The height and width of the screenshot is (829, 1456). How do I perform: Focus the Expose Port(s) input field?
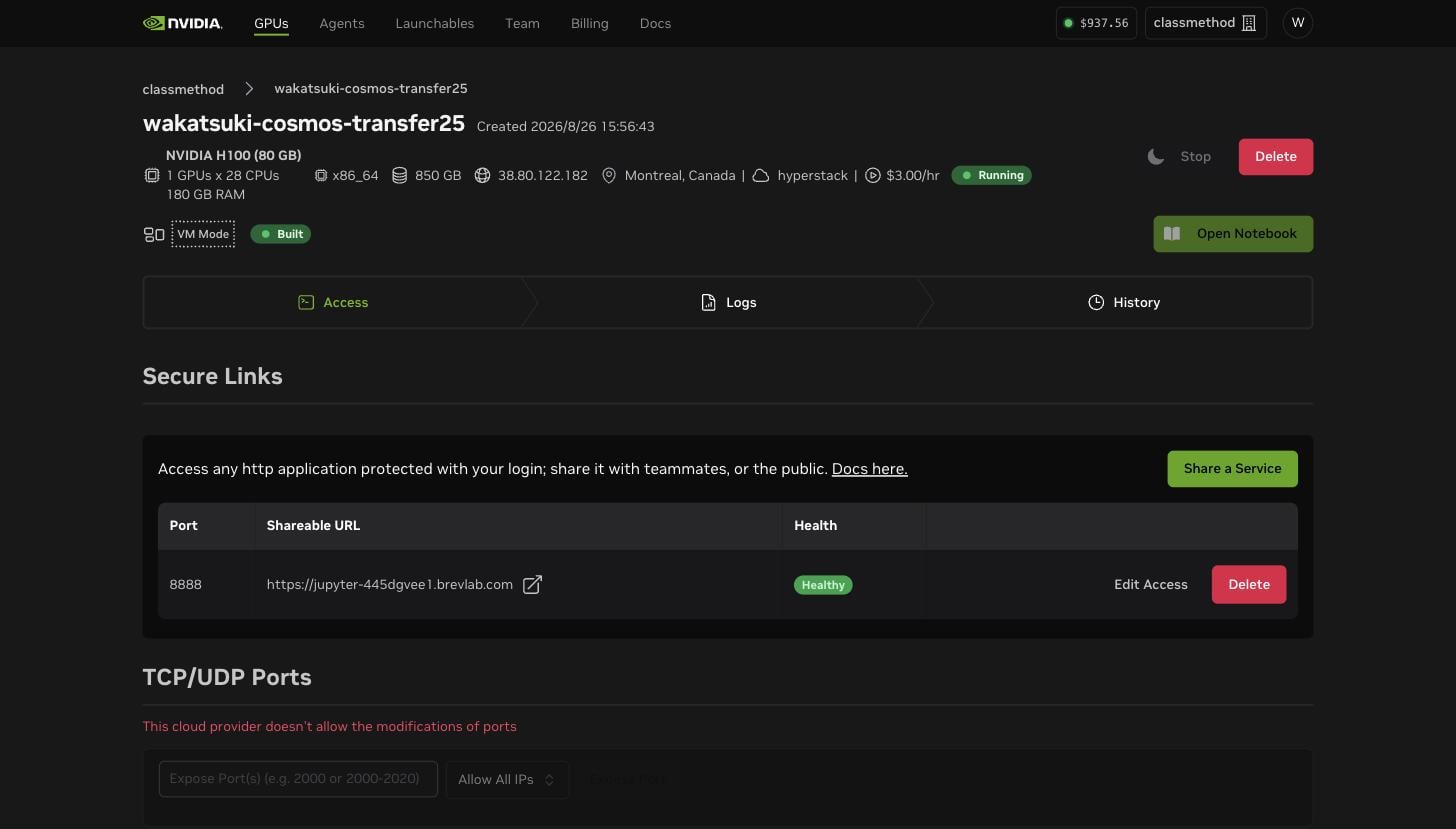click(x=298, y=779)
